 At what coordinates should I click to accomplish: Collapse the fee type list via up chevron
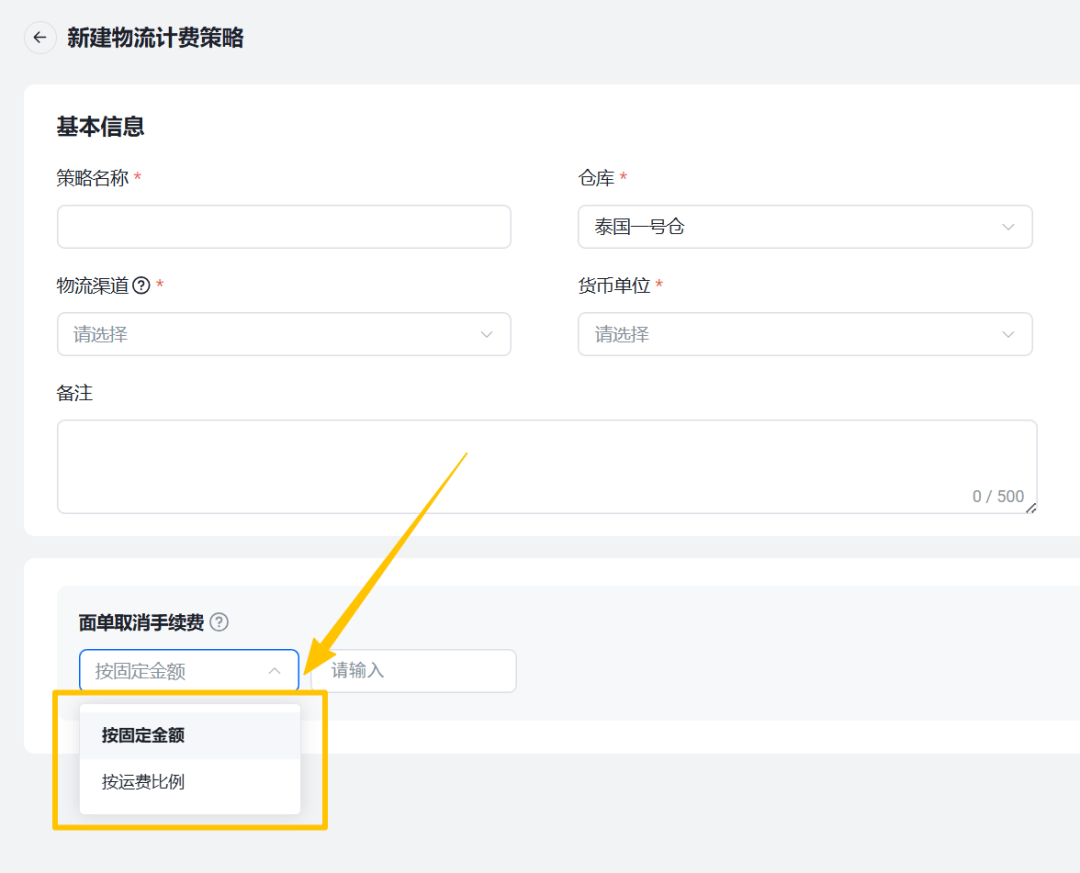click(x=275, y=671)
